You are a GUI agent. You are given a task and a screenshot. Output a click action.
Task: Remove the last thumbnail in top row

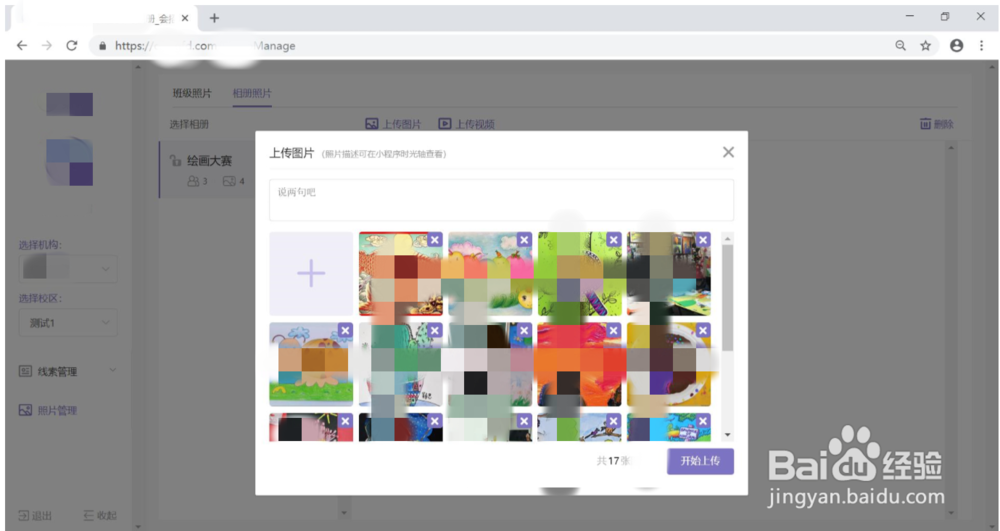click(x=703, y=240)
